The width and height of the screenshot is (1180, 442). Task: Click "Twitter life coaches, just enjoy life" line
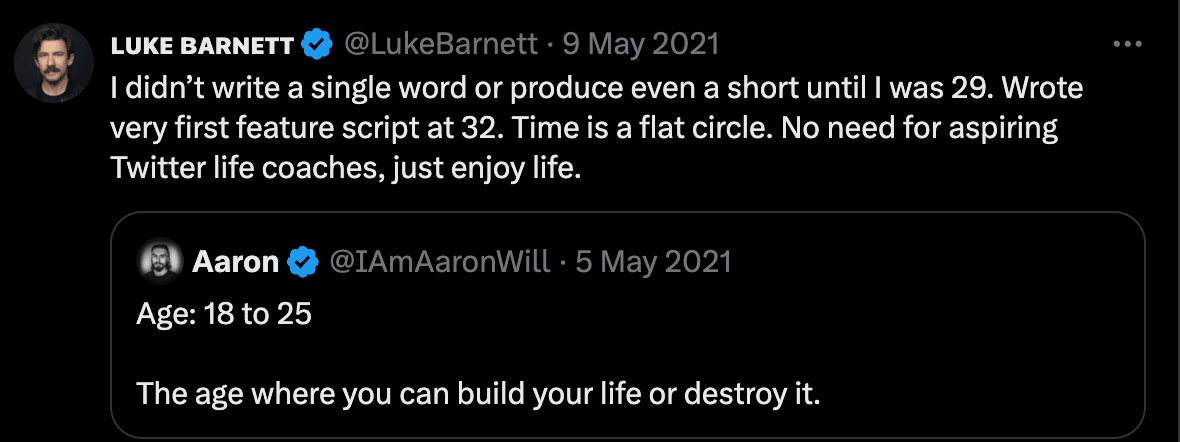click(345, 169)
